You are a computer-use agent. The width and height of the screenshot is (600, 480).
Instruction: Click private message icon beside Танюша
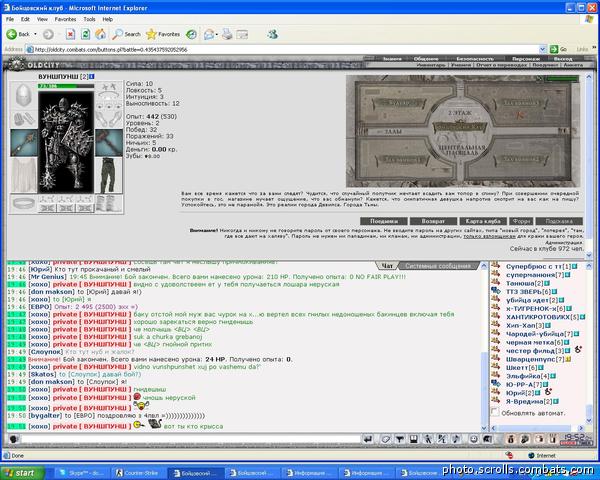tap(496, 283)
